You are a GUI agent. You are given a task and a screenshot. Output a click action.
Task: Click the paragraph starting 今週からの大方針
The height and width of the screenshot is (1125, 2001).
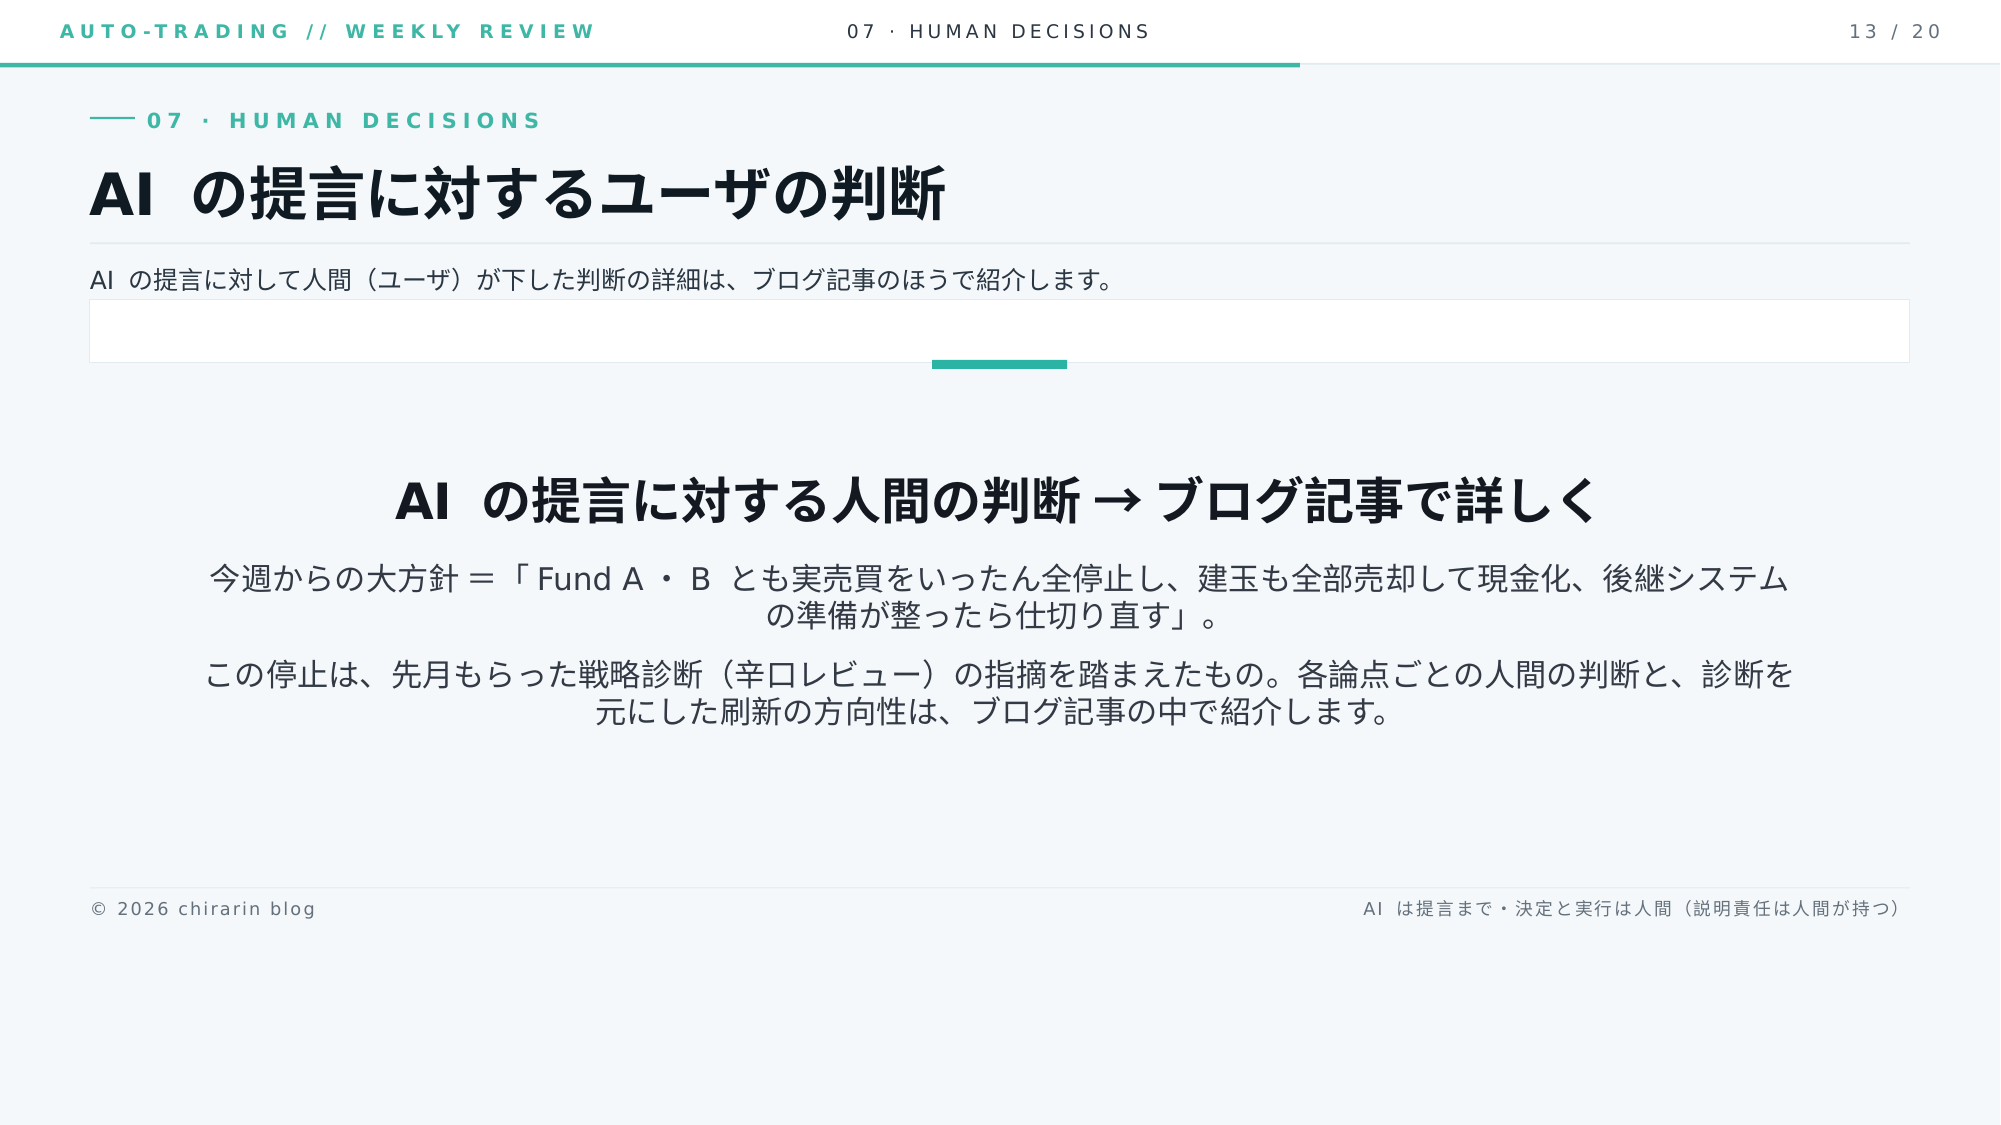pyautogui.click(x=999, y=597)
